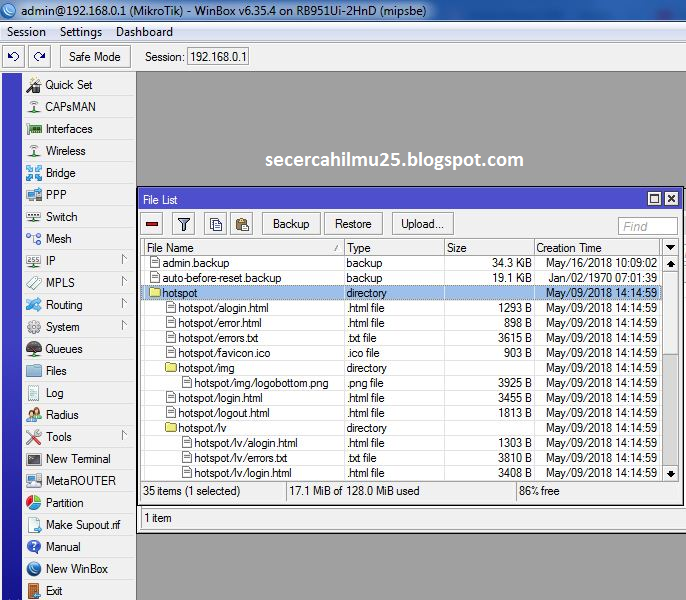
Task: Open the Settings menu
Action: (x=81, y=32)
